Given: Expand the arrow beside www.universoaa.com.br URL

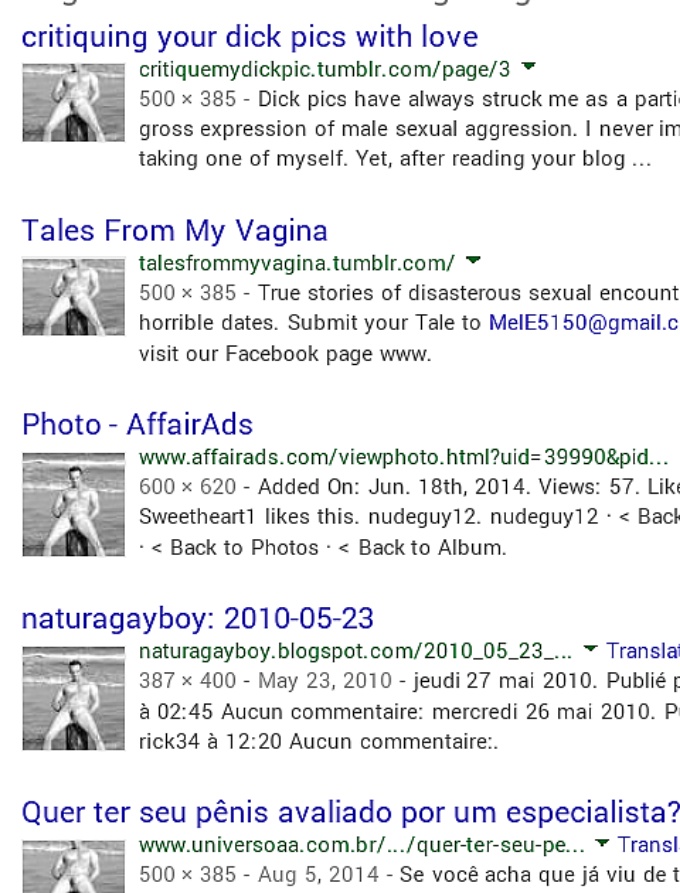Looking at the screenshot, I should (x=602, y=842).
